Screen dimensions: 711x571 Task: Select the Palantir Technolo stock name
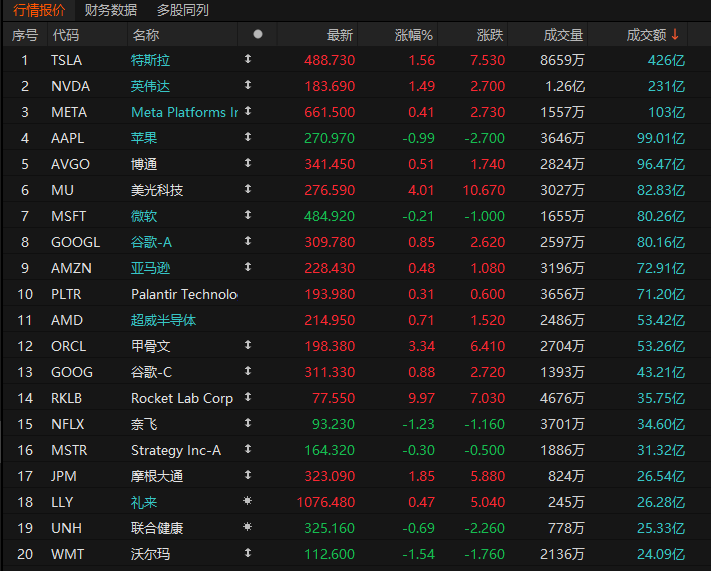pyautogui.click(x=184, y=294)
